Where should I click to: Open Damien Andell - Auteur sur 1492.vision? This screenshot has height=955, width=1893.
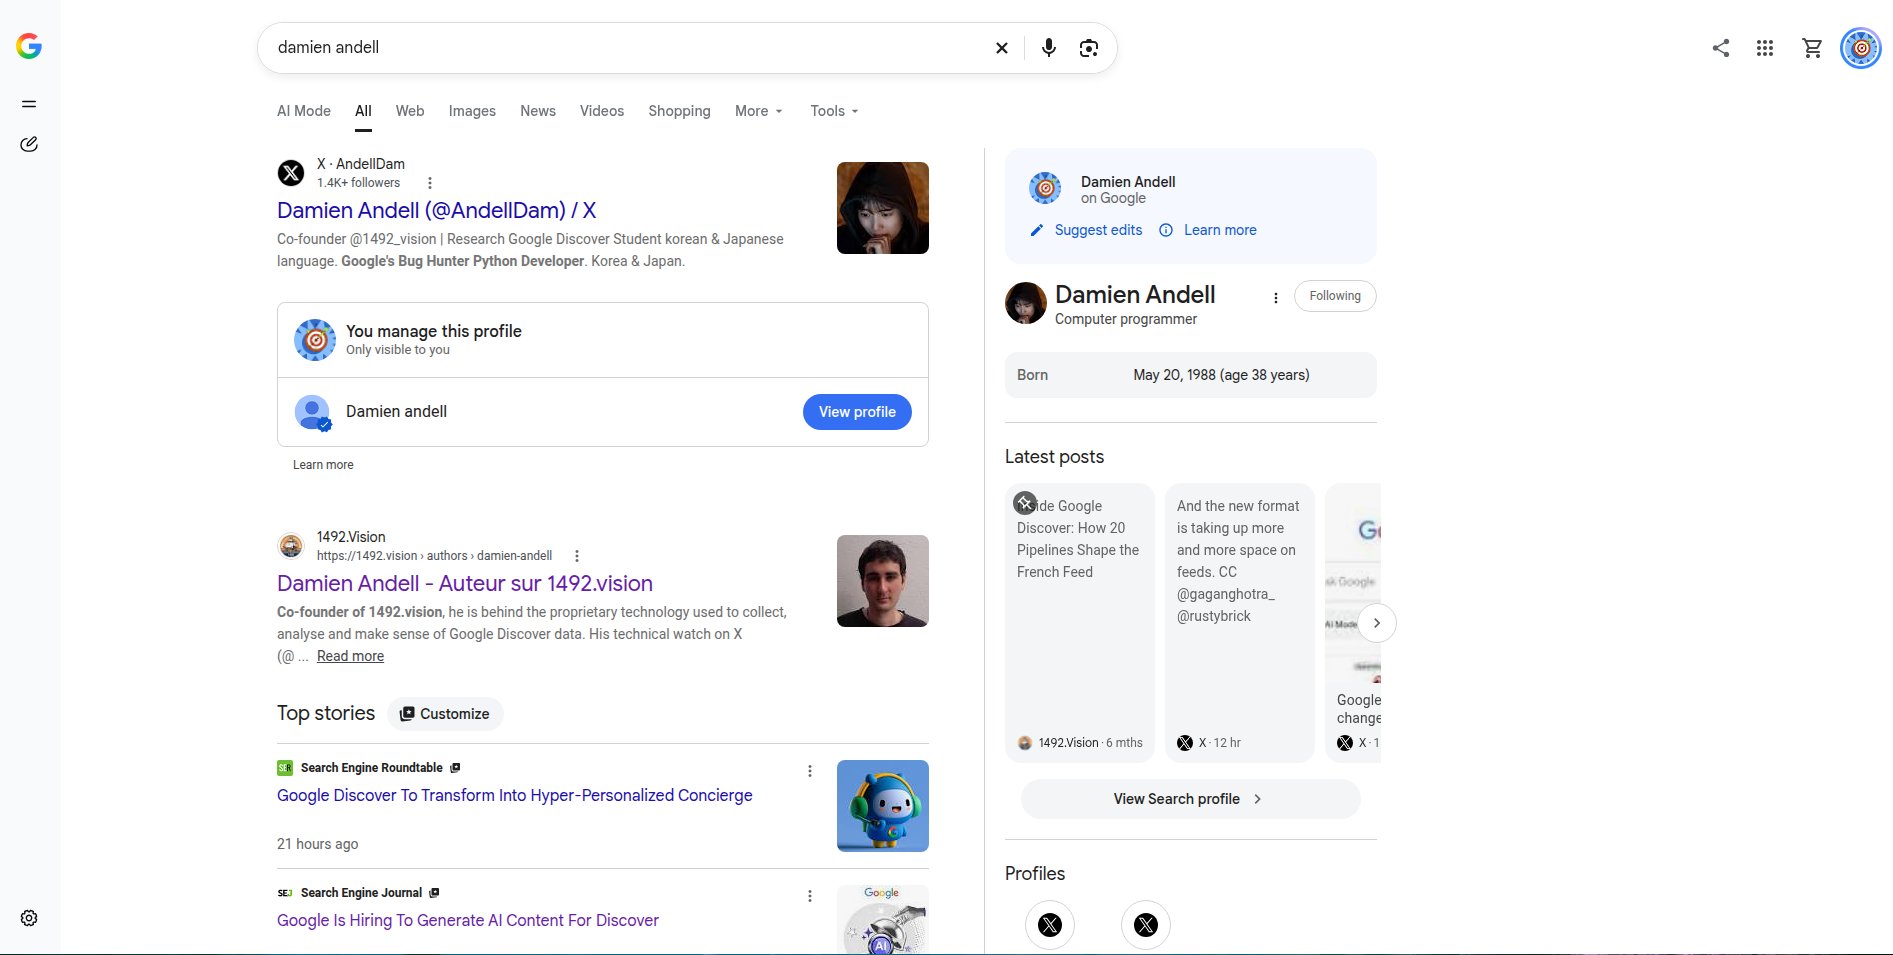(465, 583)
